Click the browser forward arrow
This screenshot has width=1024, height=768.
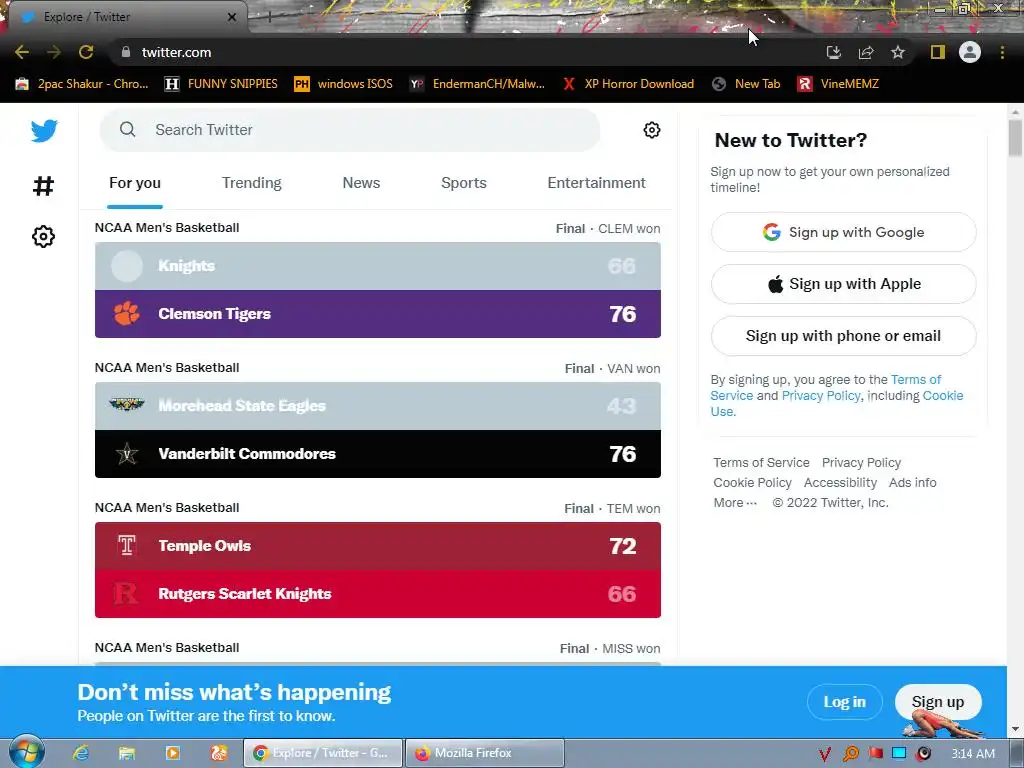(54, 52)
